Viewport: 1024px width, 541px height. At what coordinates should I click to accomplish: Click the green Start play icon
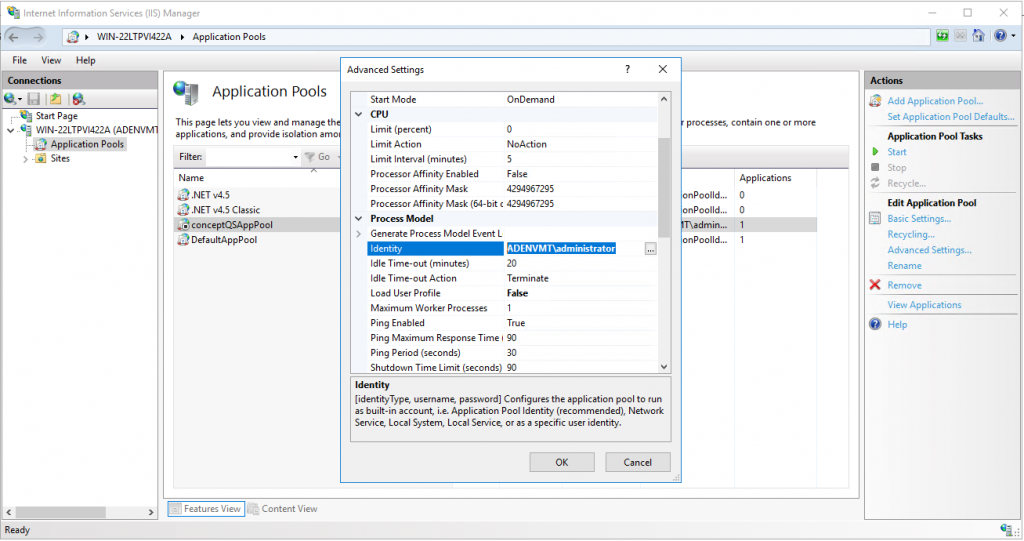point(875,152)
